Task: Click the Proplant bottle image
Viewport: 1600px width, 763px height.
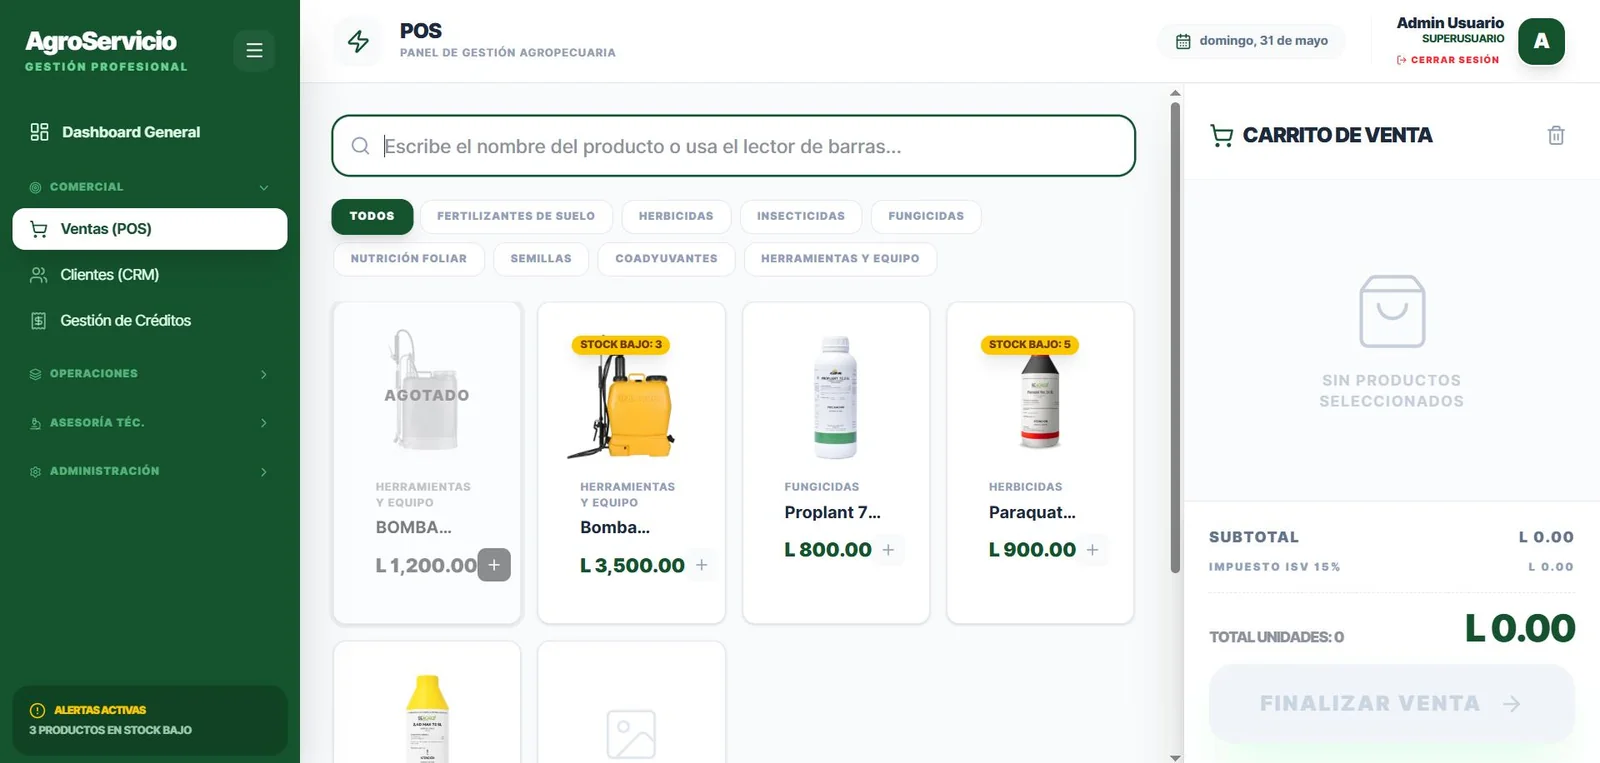Action: (x=836, y=395)
